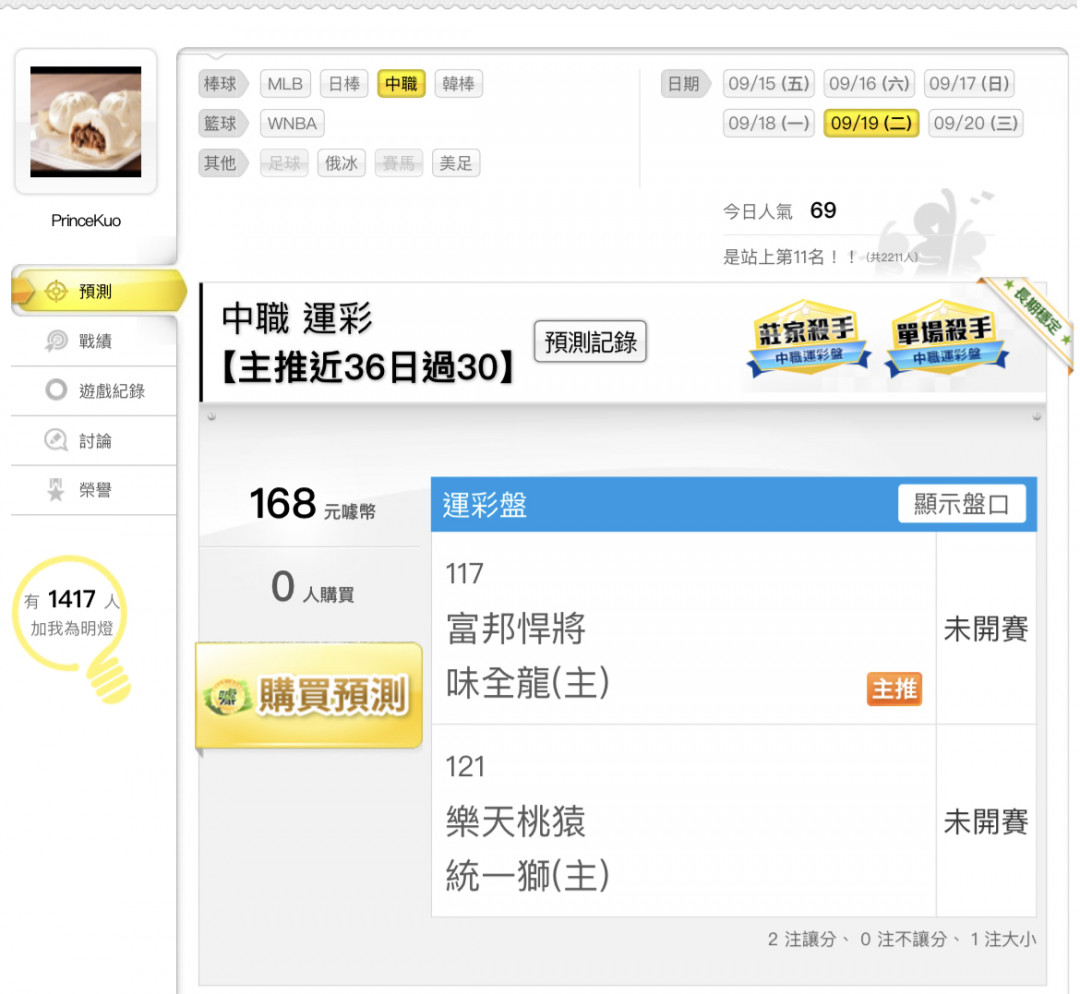Open the 預測記錄 button
The width and height of the screenshot is (1080, 994).
590,342
